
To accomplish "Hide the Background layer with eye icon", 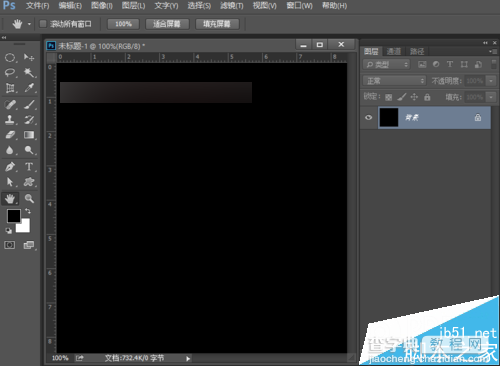I will pyautogui.click(x=369, y=117).
